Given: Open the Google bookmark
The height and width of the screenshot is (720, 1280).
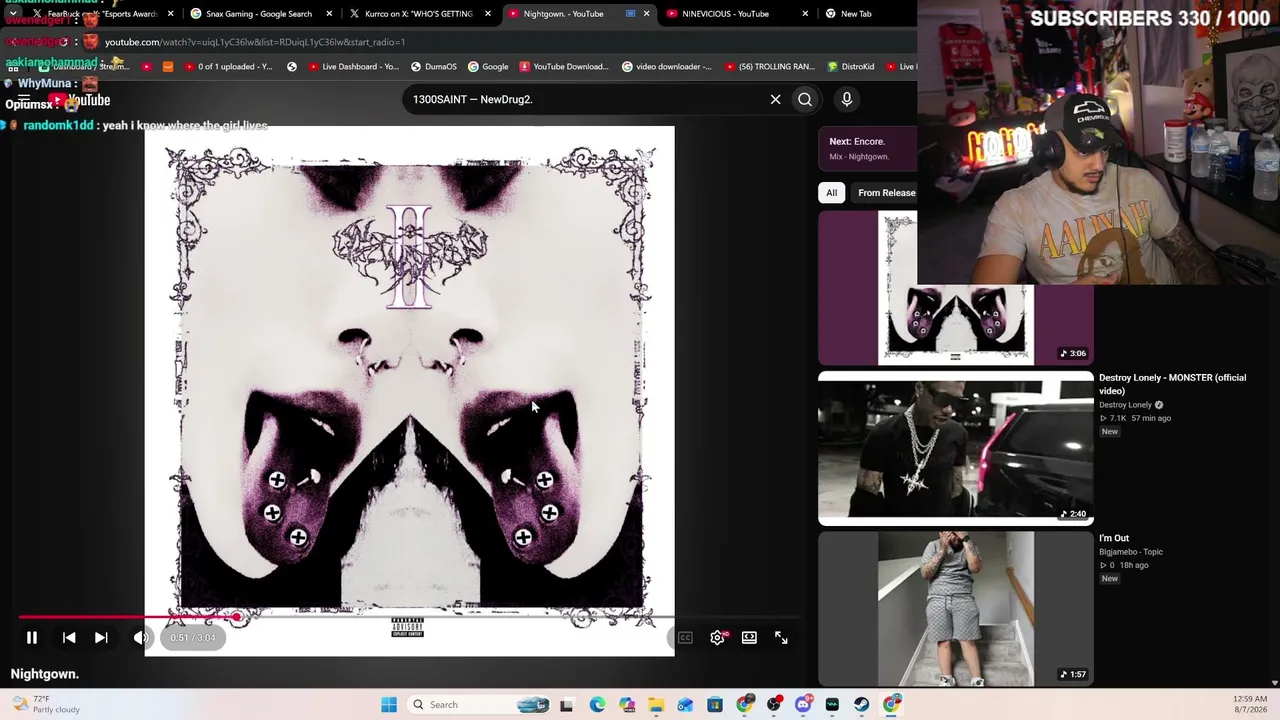Looking at the screenshot, I should [488, 67].
